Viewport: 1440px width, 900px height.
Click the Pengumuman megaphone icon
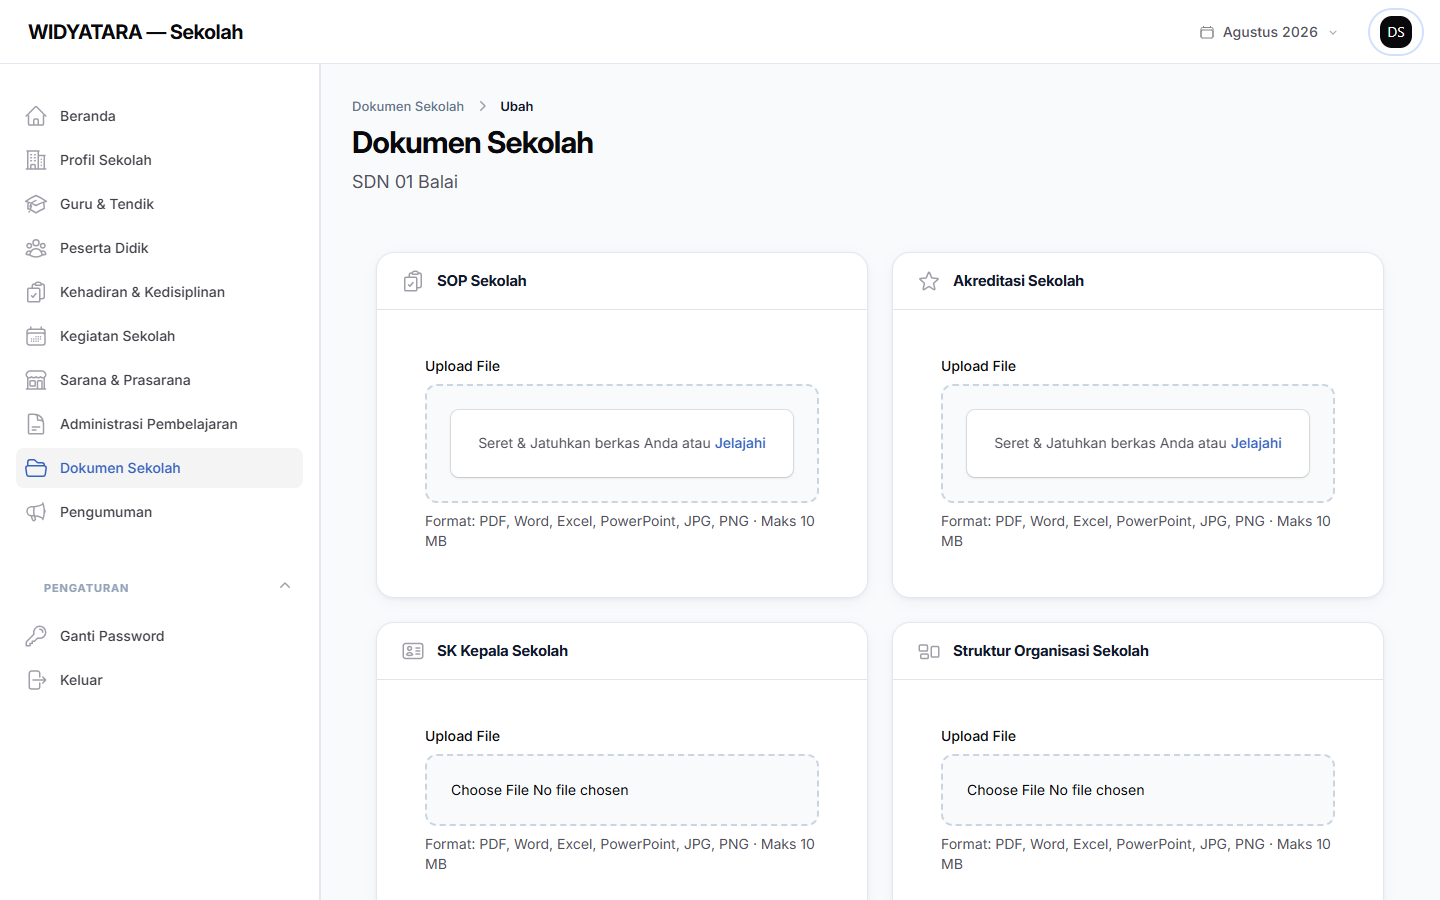pos(36,512)
